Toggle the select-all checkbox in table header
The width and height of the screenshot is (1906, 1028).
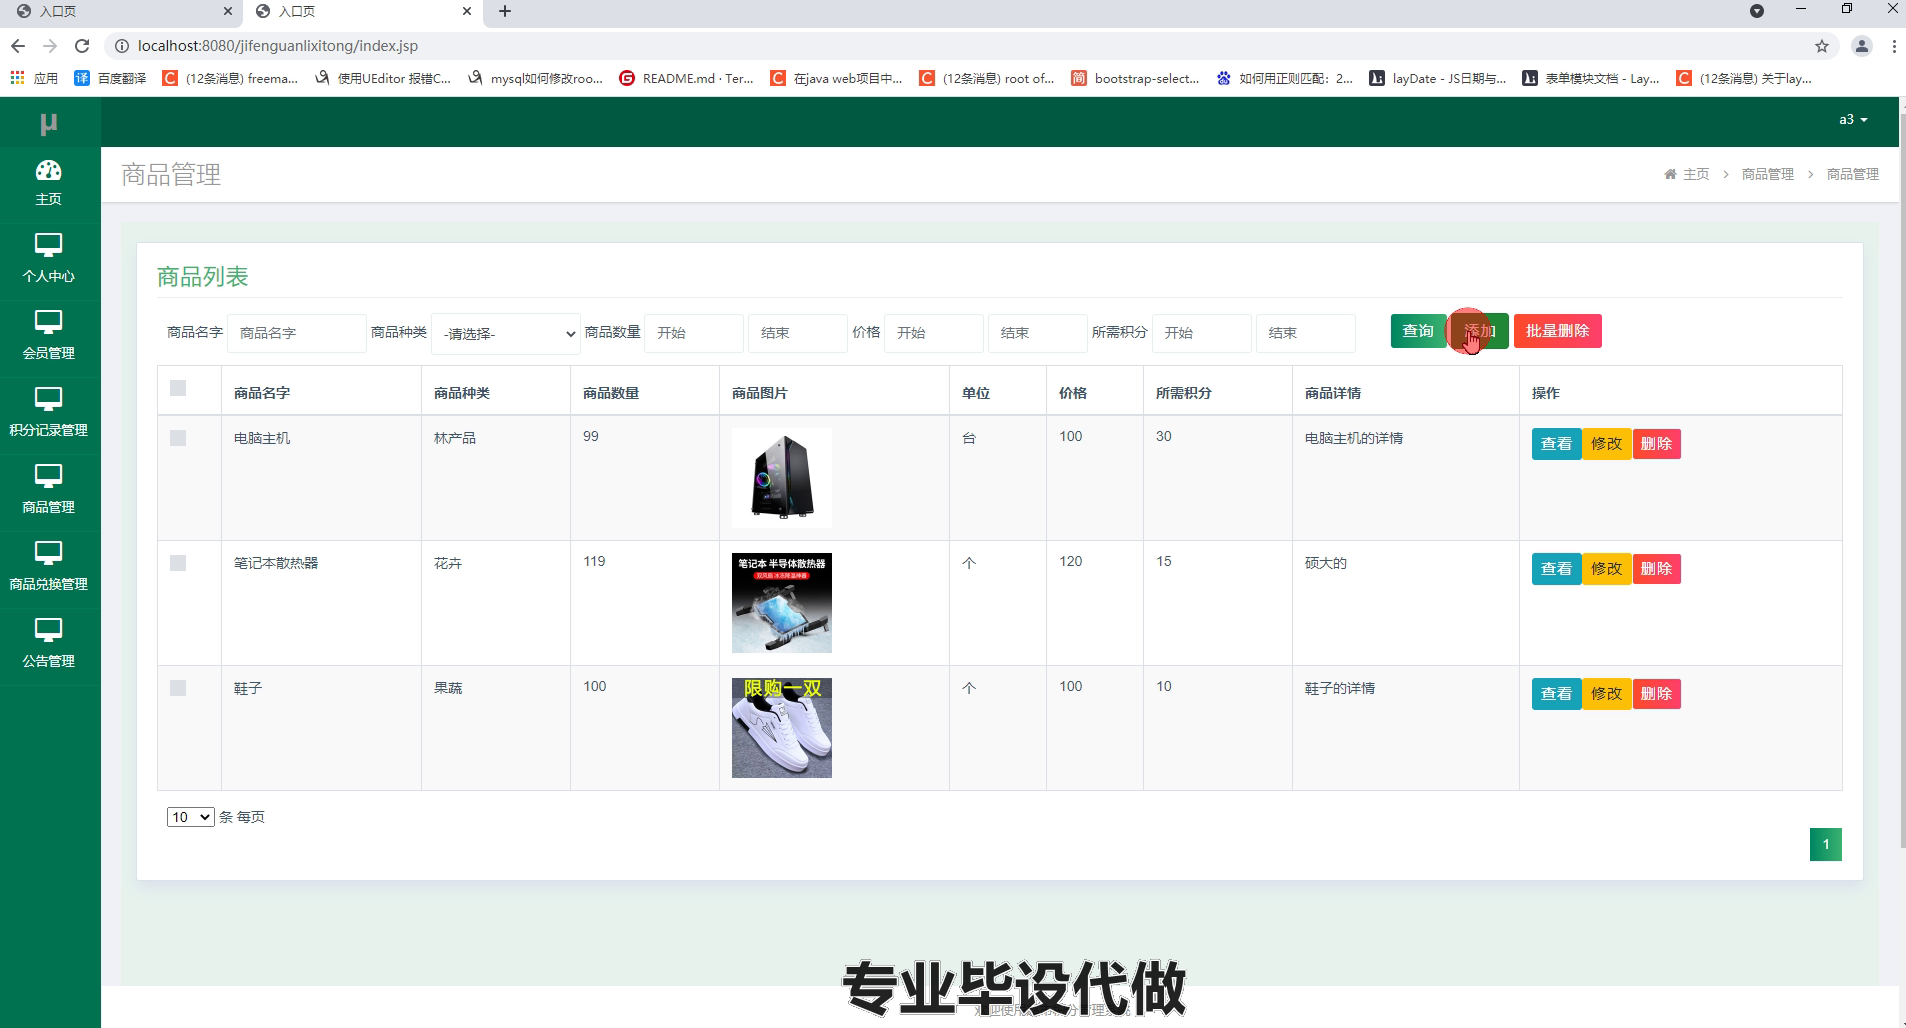tap(178, 388)
